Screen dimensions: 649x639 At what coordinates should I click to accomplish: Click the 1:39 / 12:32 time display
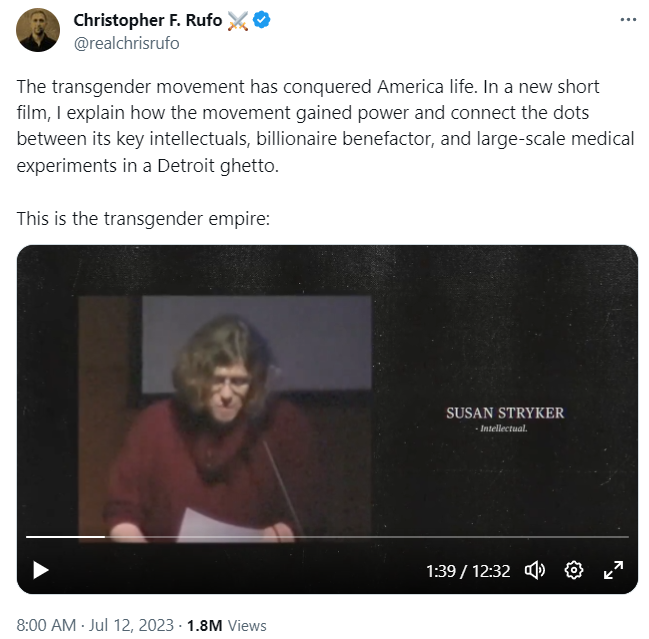[468, 571]
